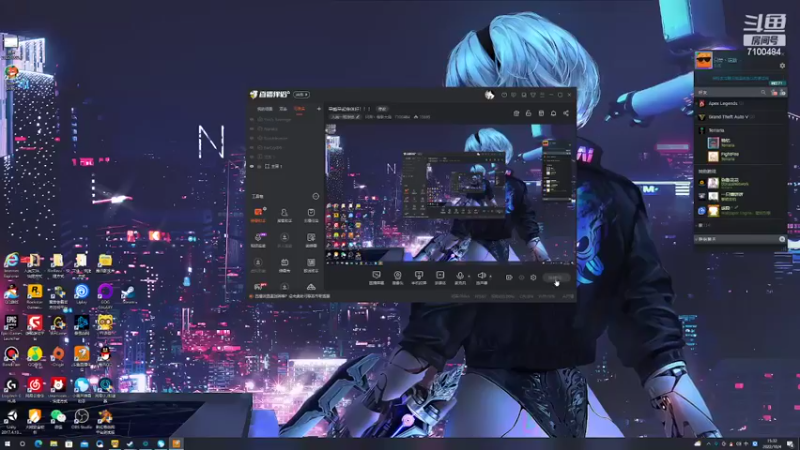800x450 pixels.
Task: Add media video source from bottom toolbar
Action: (440, 276)
